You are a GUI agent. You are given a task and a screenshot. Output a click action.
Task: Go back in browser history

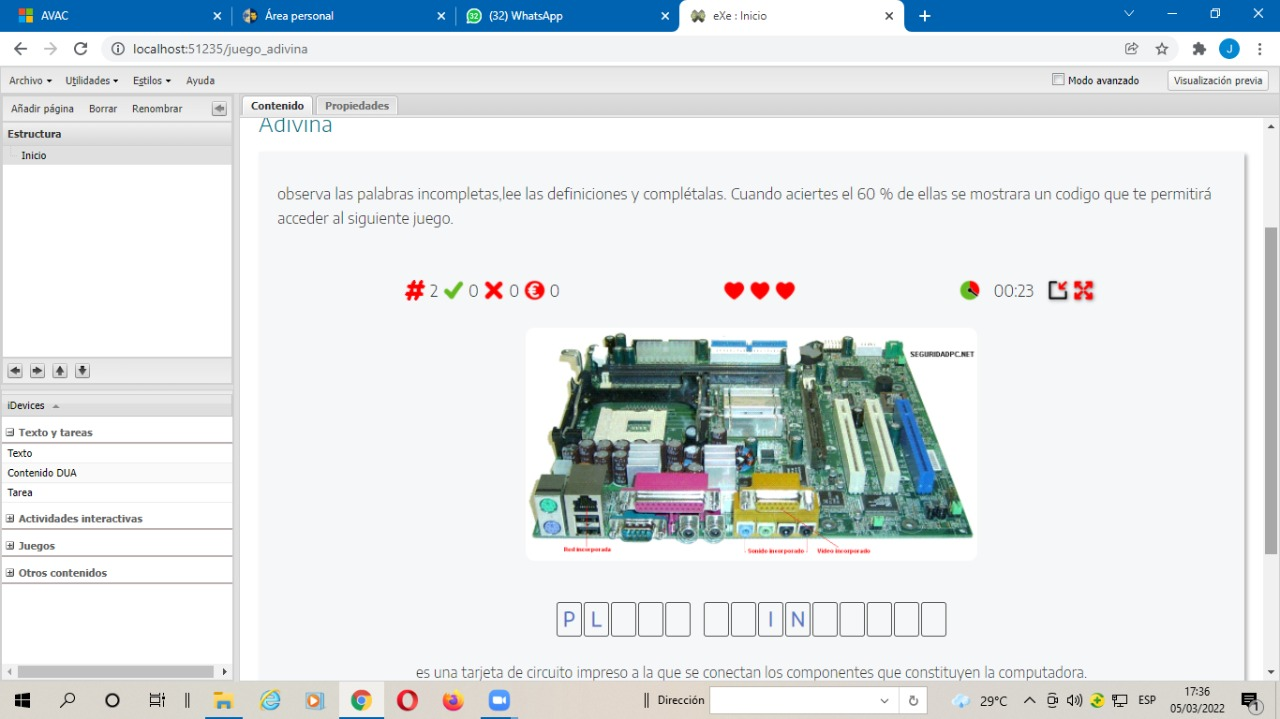[20, 49]
